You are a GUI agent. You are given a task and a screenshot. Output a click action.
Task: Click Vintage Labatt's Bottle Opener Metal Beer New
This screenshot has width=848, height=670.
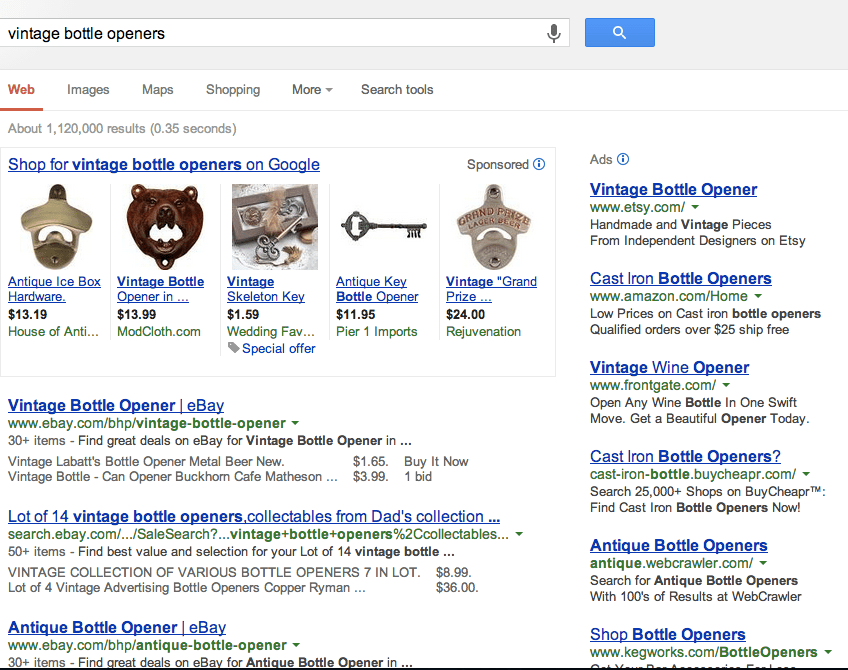click(x=146, y=461)
